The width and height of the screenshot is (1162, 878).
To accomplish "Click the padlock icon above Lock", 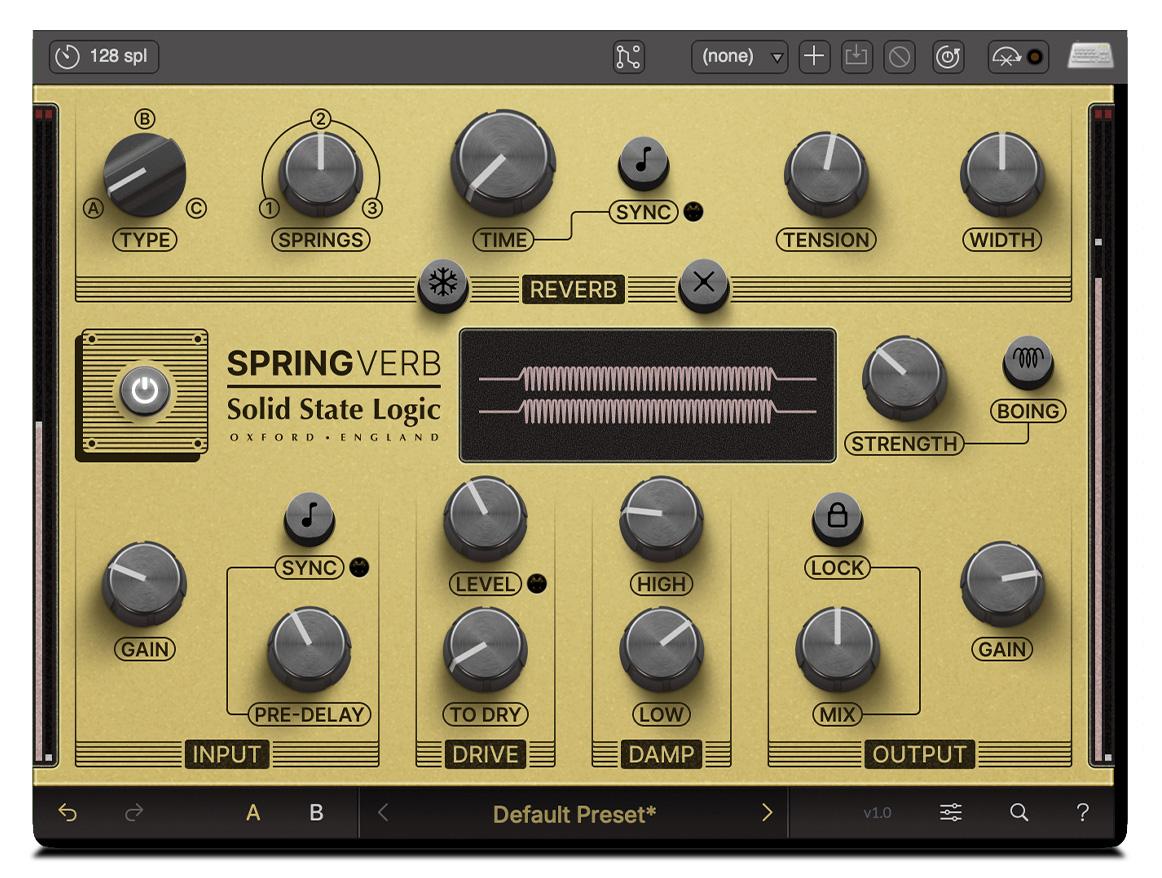I will 836,515.
